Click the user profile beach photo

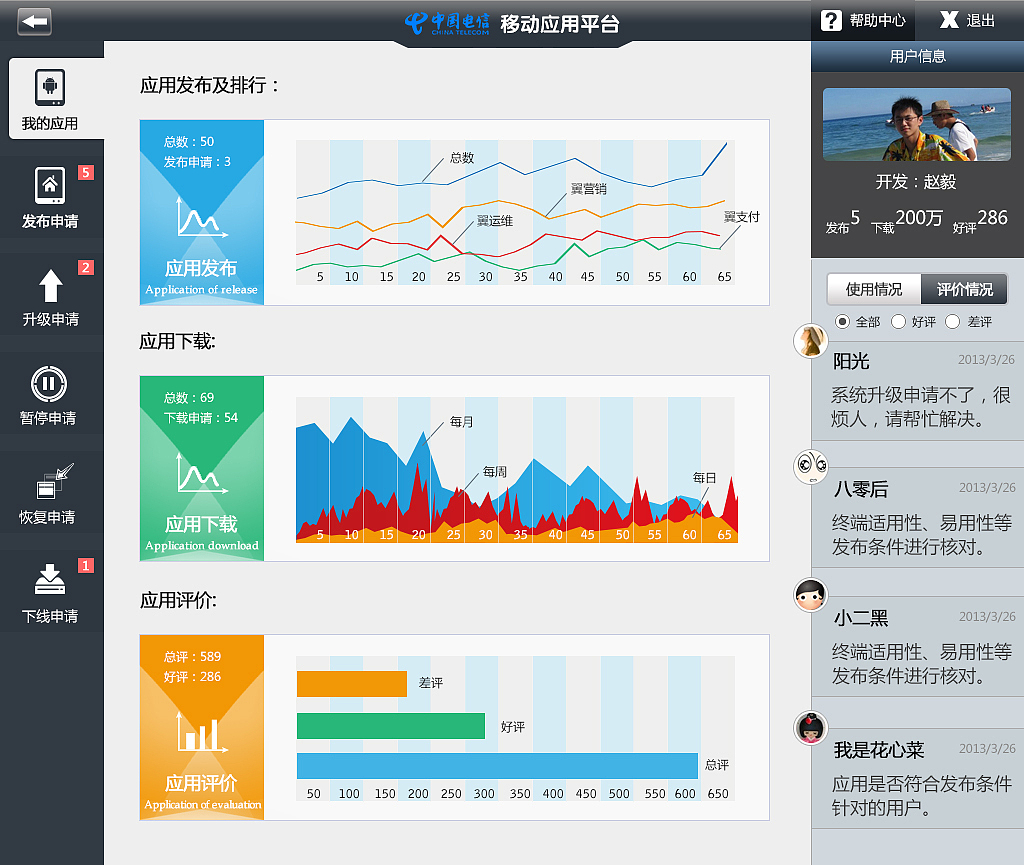917,125
